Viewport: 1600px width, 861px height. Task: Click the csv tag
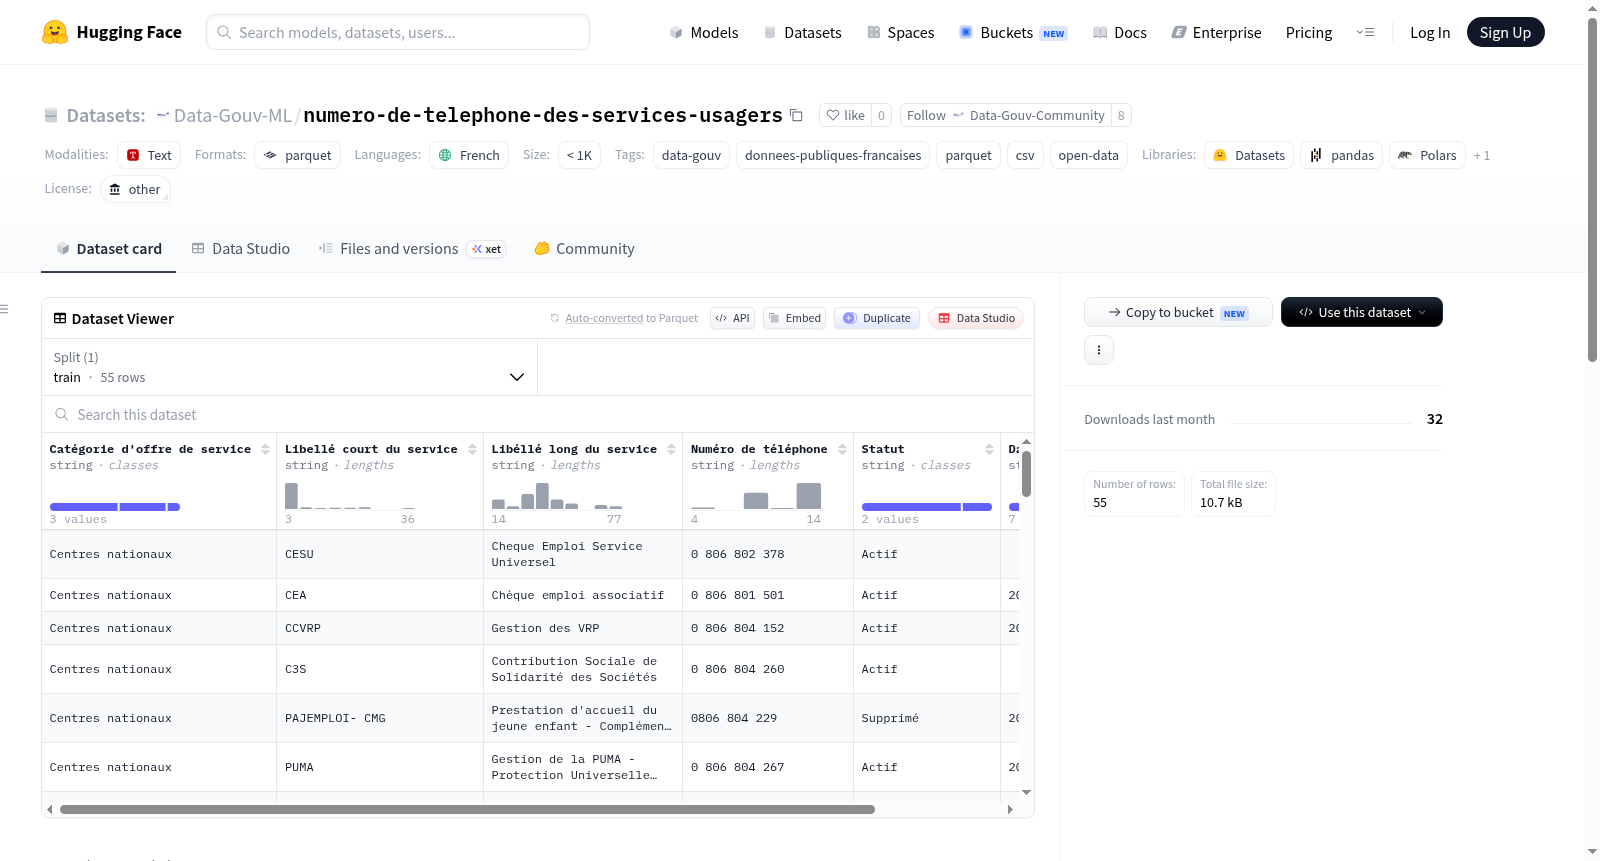pos(1025,155)
